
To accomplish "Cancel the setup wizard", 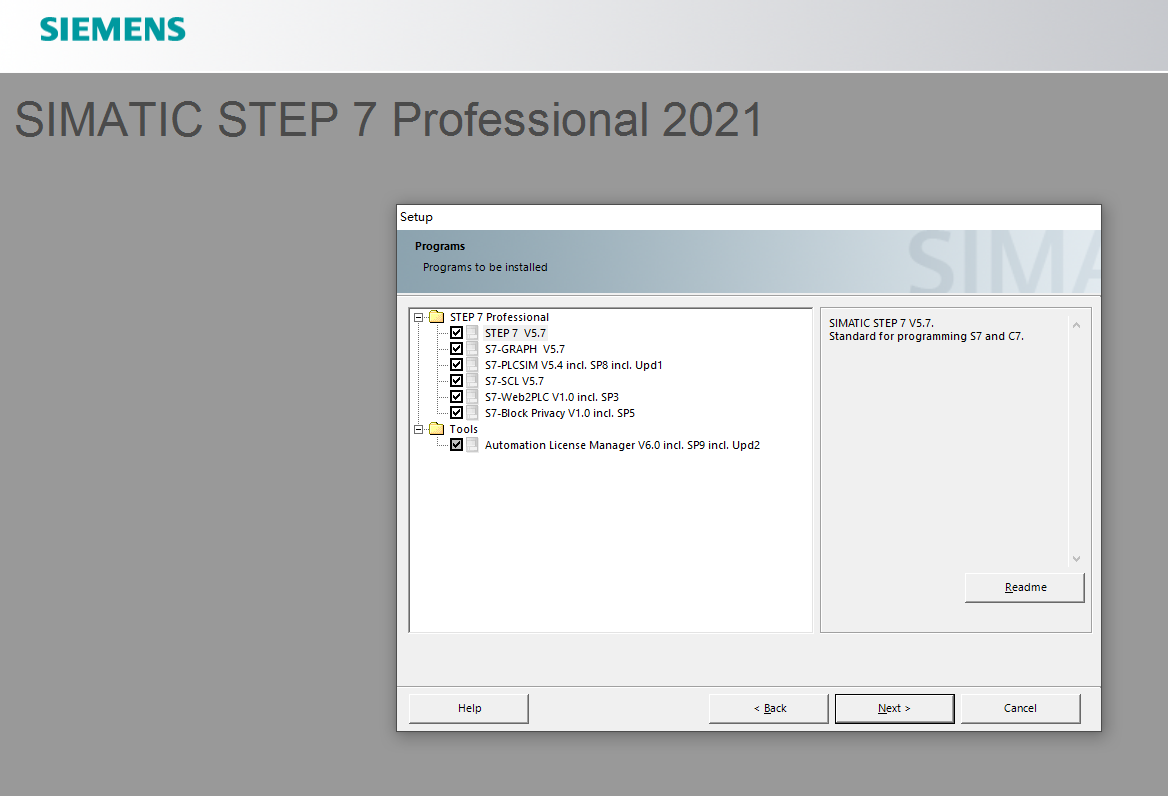I will (1020, 708).
